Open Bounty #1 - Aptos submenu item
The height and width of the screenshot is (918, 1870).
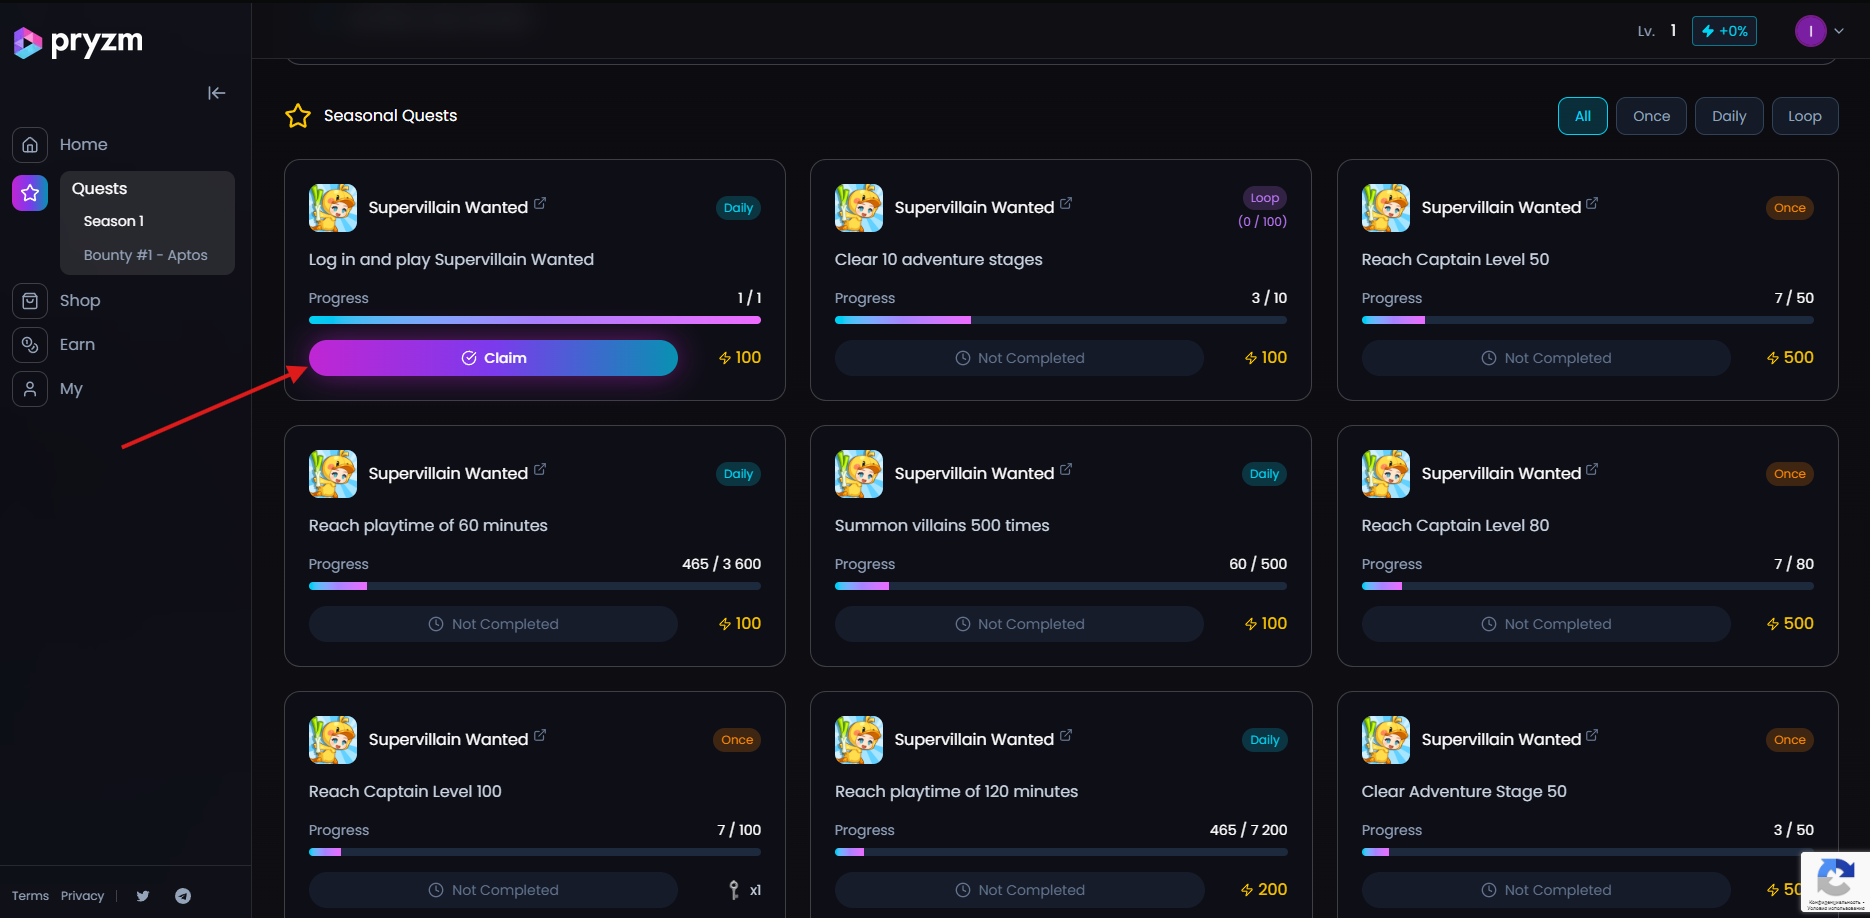point(146,255)
